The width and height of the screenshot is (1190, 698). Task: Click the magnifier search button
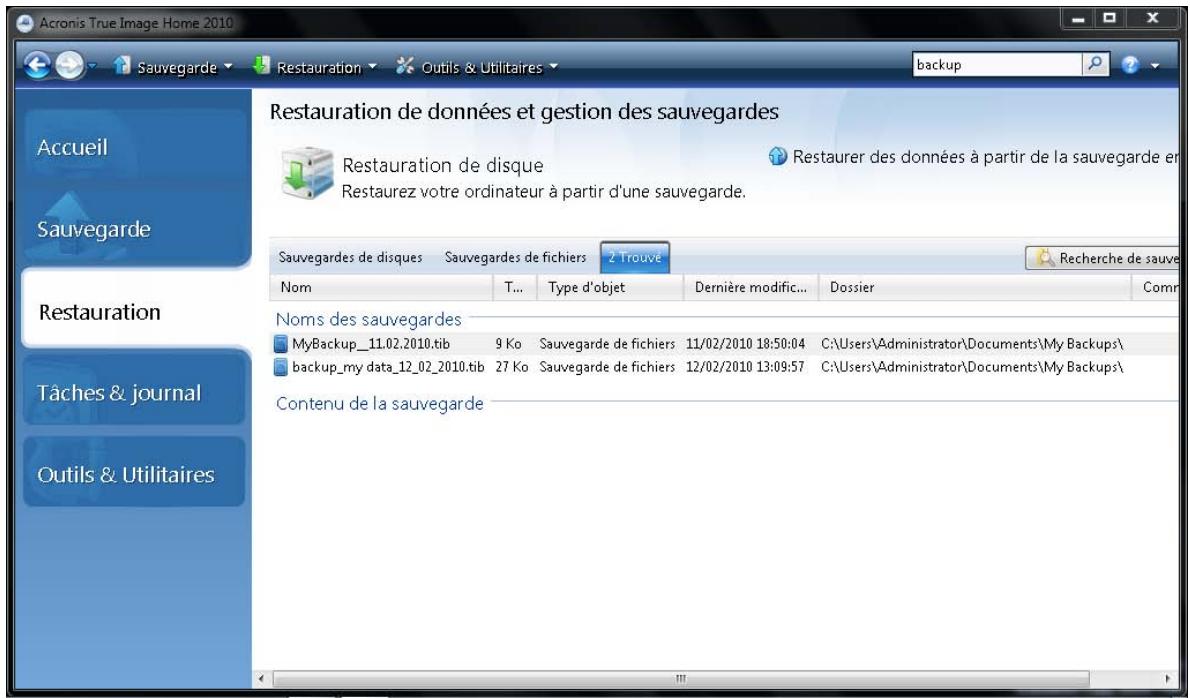point(1095,64)
